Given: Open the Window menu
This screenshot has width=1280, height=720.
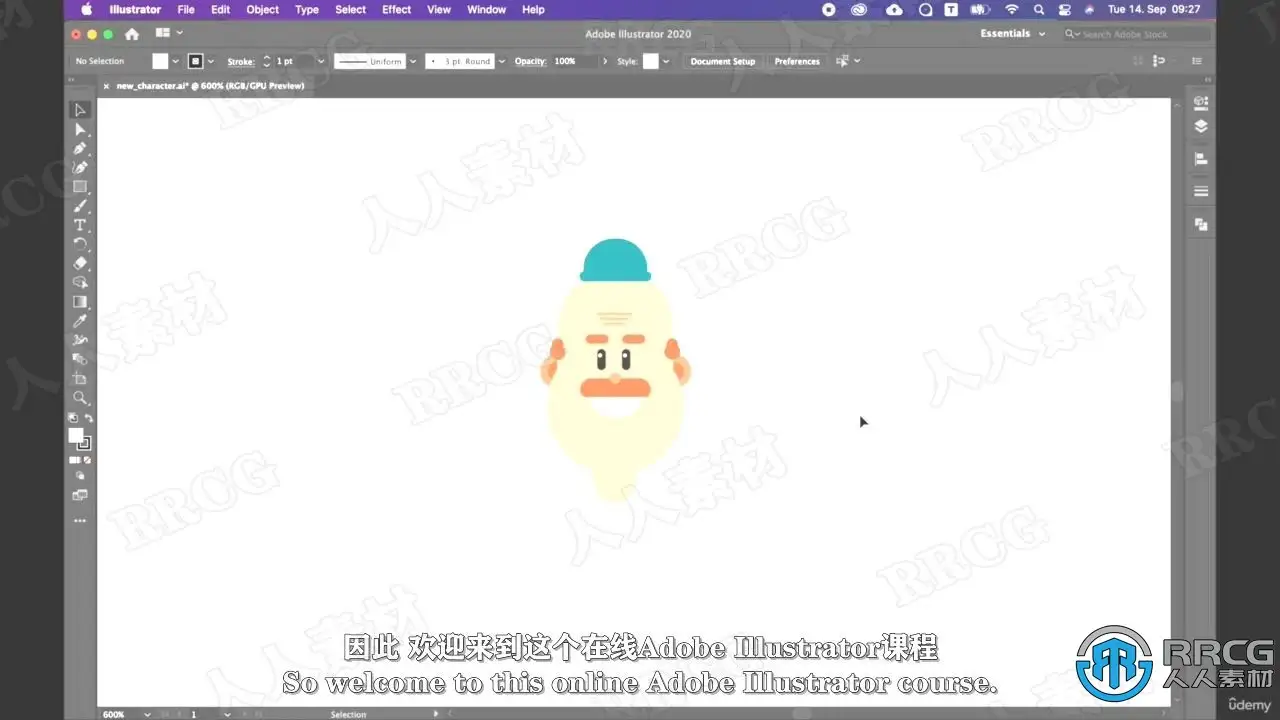Looking at the screenshot, I should (x=487, y=9).
